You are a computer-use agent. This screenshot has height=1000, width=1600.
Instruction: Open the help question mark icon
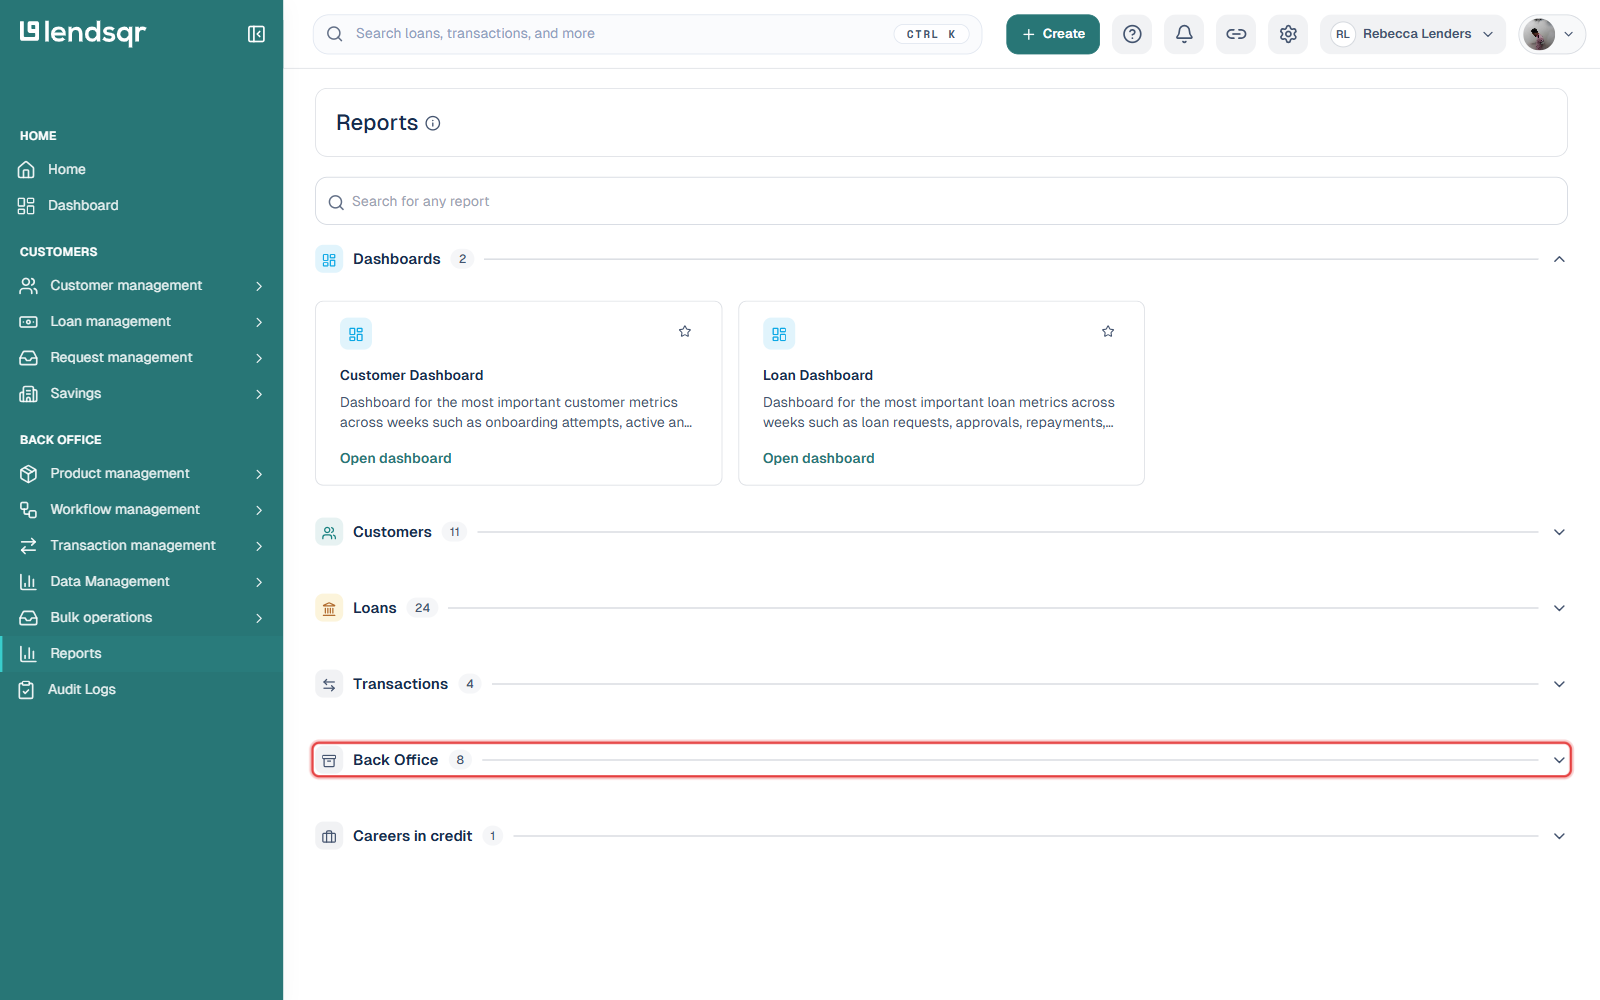click(1132, 34)
